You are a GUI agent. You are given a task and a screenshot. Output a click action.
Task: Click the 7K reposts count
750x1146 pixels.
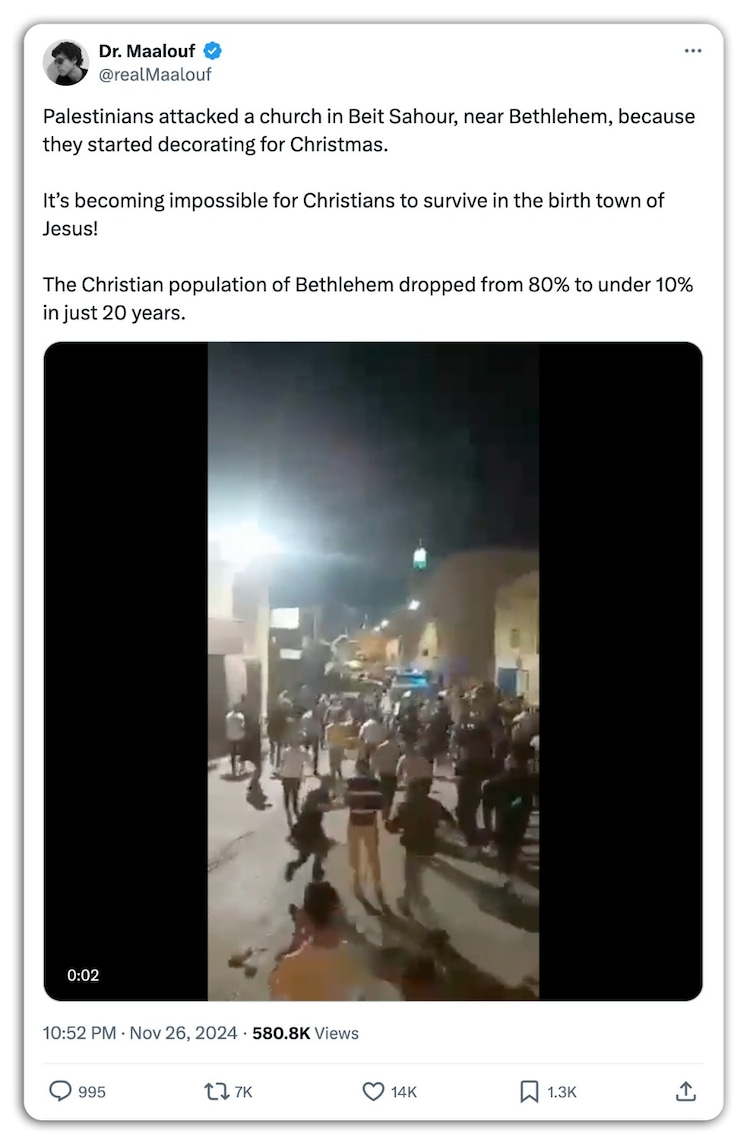tap(243, 1092)
